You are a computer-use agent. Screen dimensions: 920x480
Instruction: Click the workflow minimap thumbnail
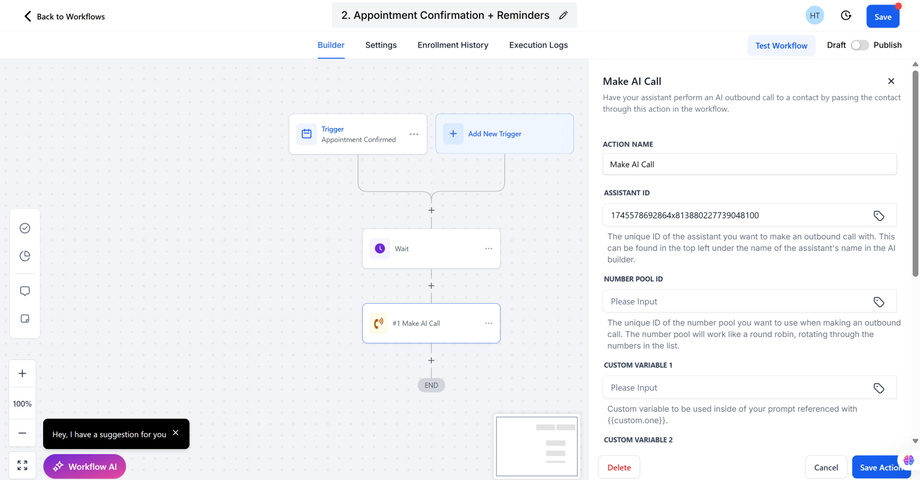click(x=537, y=446)
